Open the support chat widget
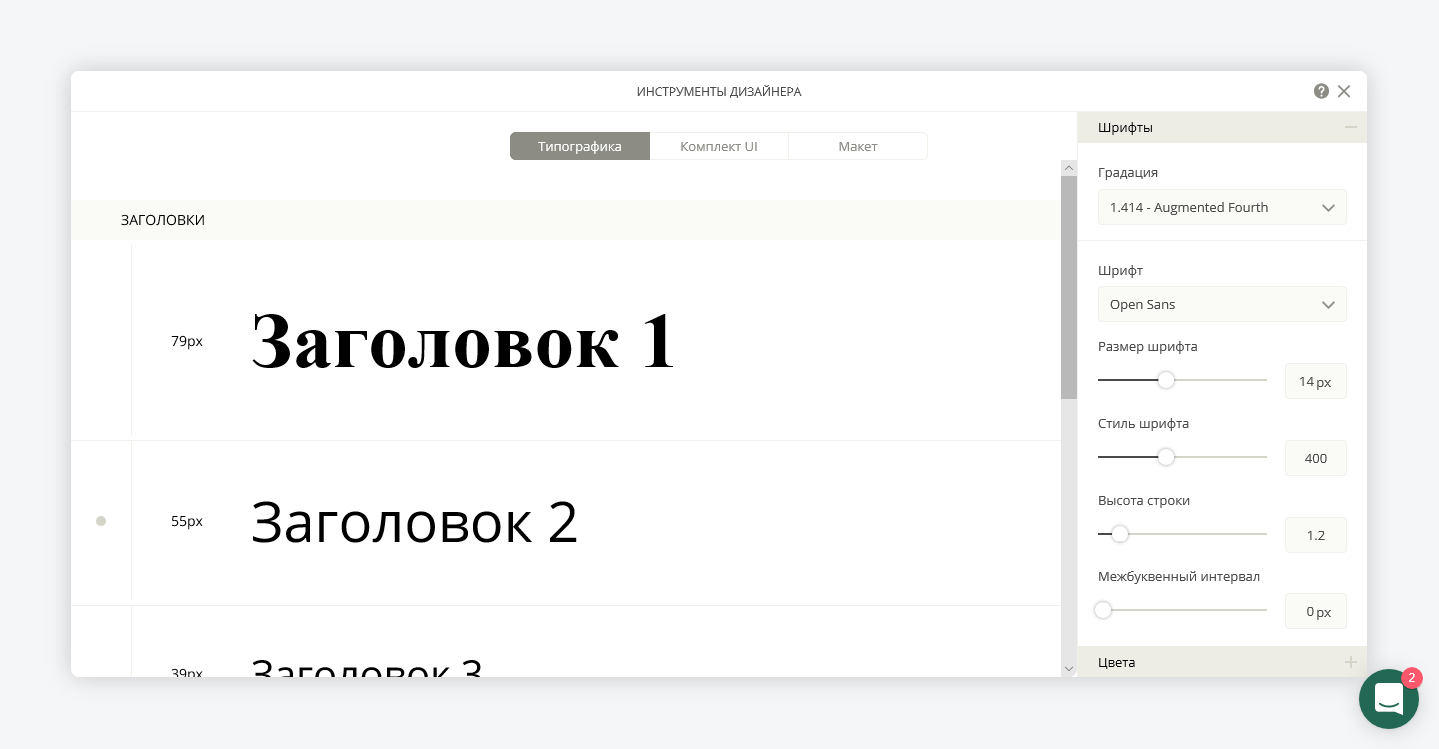The width and height of the screenshot is (1439, 749). click(1389, 699)
